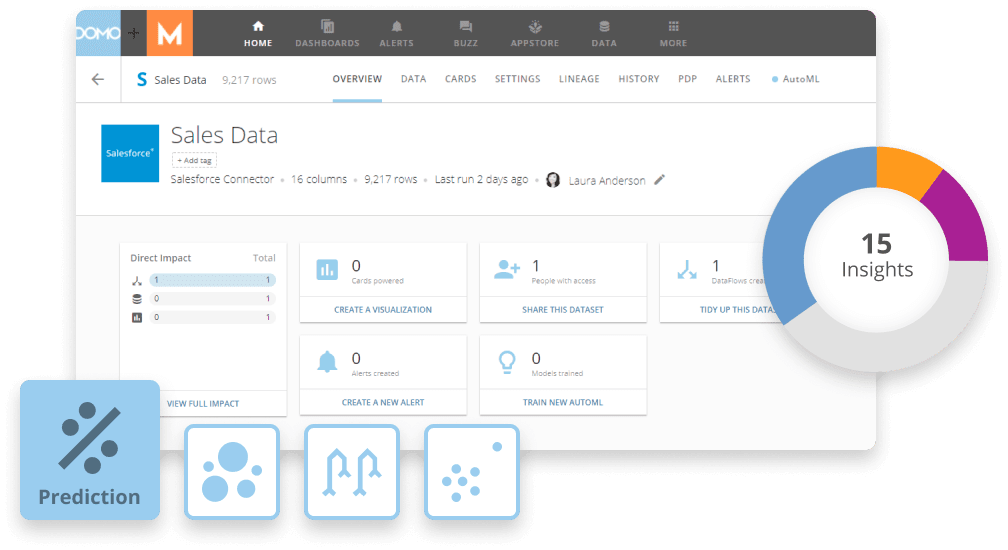Click the Alerts created bell icon
Viewport: 1008px width, 550px height.
tap(327, 362)
